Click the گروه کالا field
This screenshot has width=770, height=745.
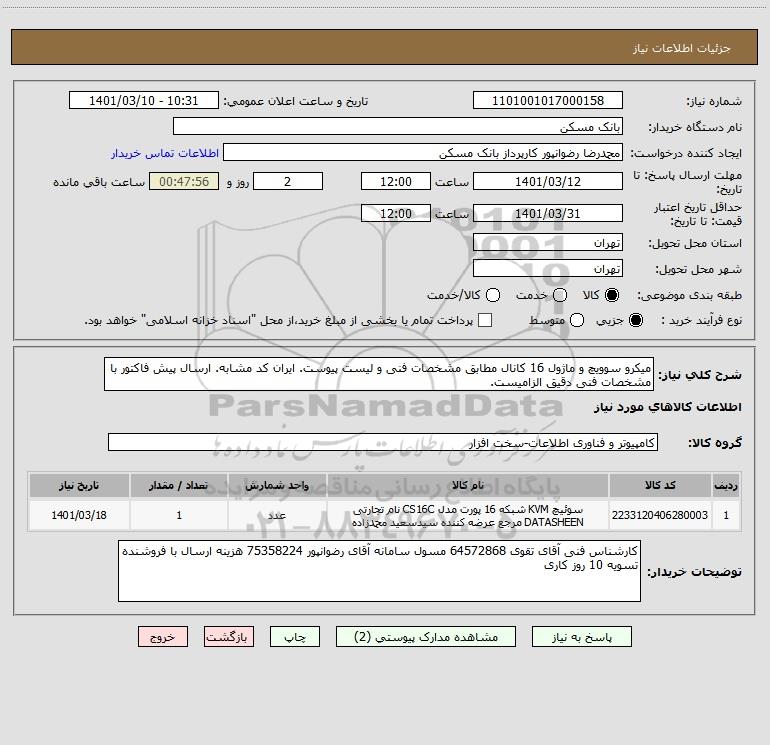(383, 442)
